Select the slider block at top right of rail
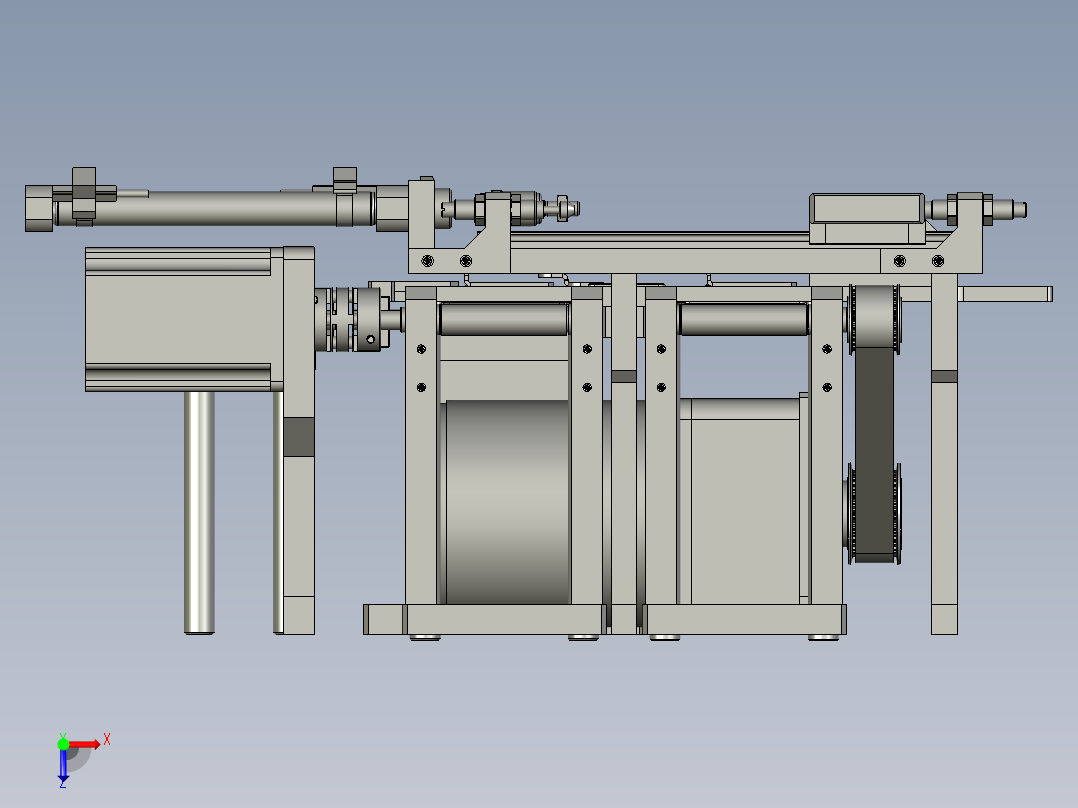This screenshot has width=1078, height=808. pos(866,218)
